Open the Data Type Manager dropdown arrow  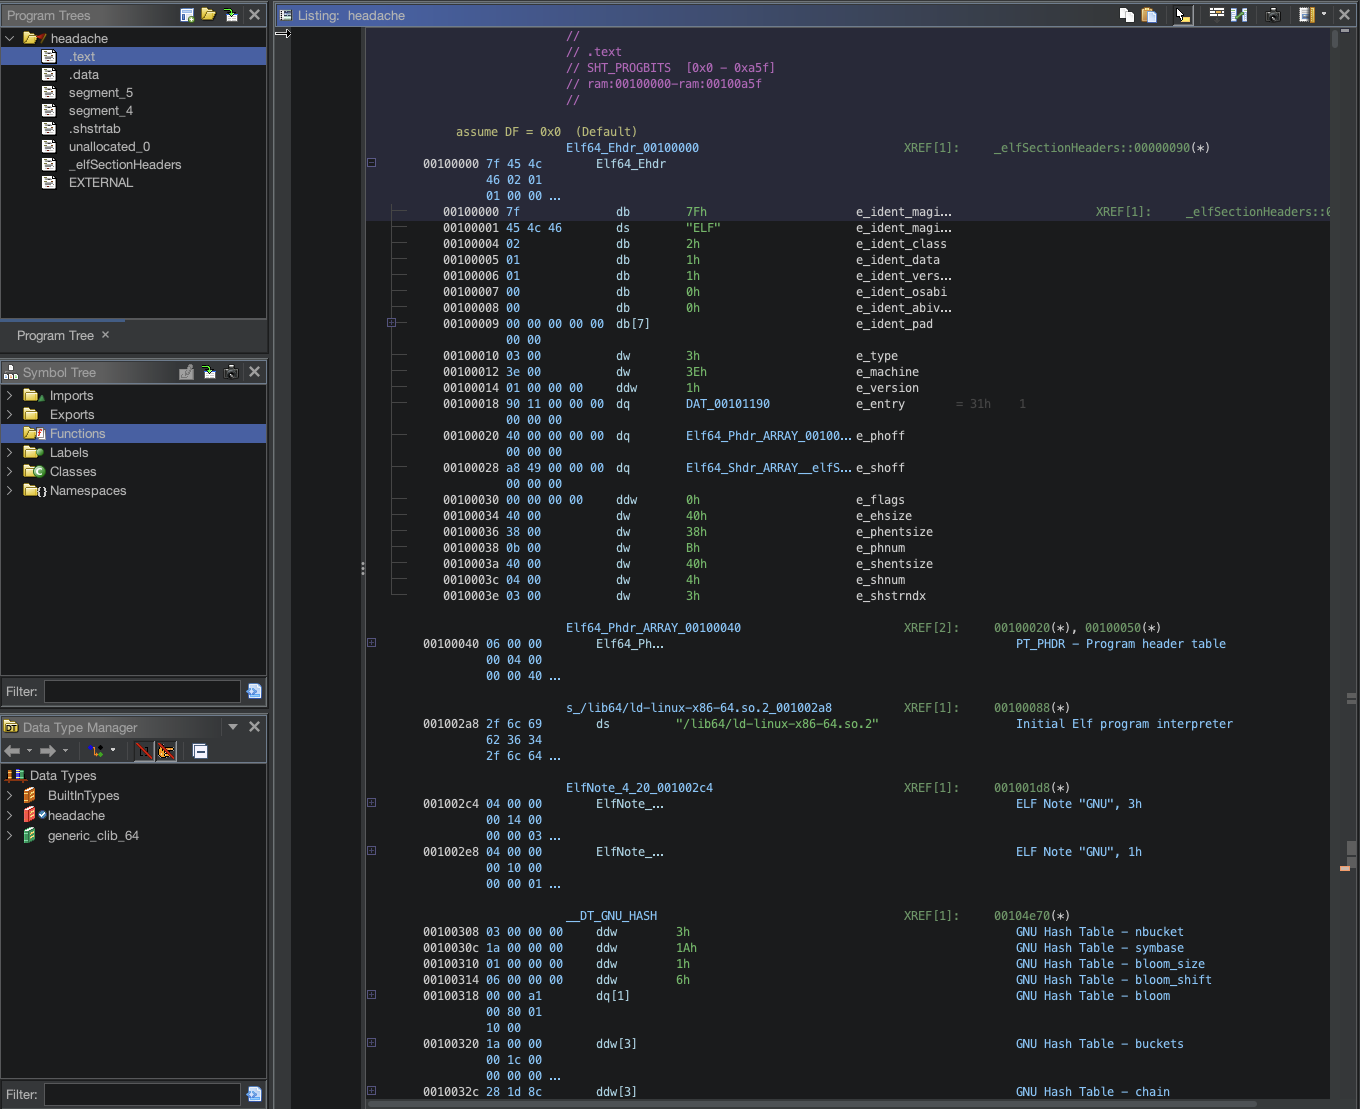coord(232,726)
